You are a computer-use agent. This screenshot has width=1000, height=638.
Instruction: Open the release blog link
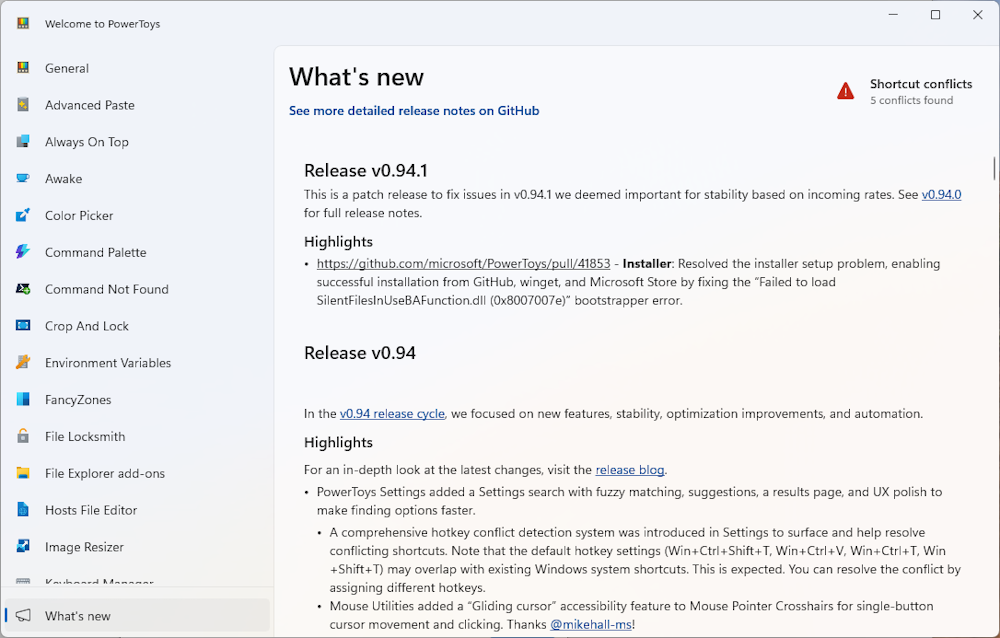click(x=629, y=470)
